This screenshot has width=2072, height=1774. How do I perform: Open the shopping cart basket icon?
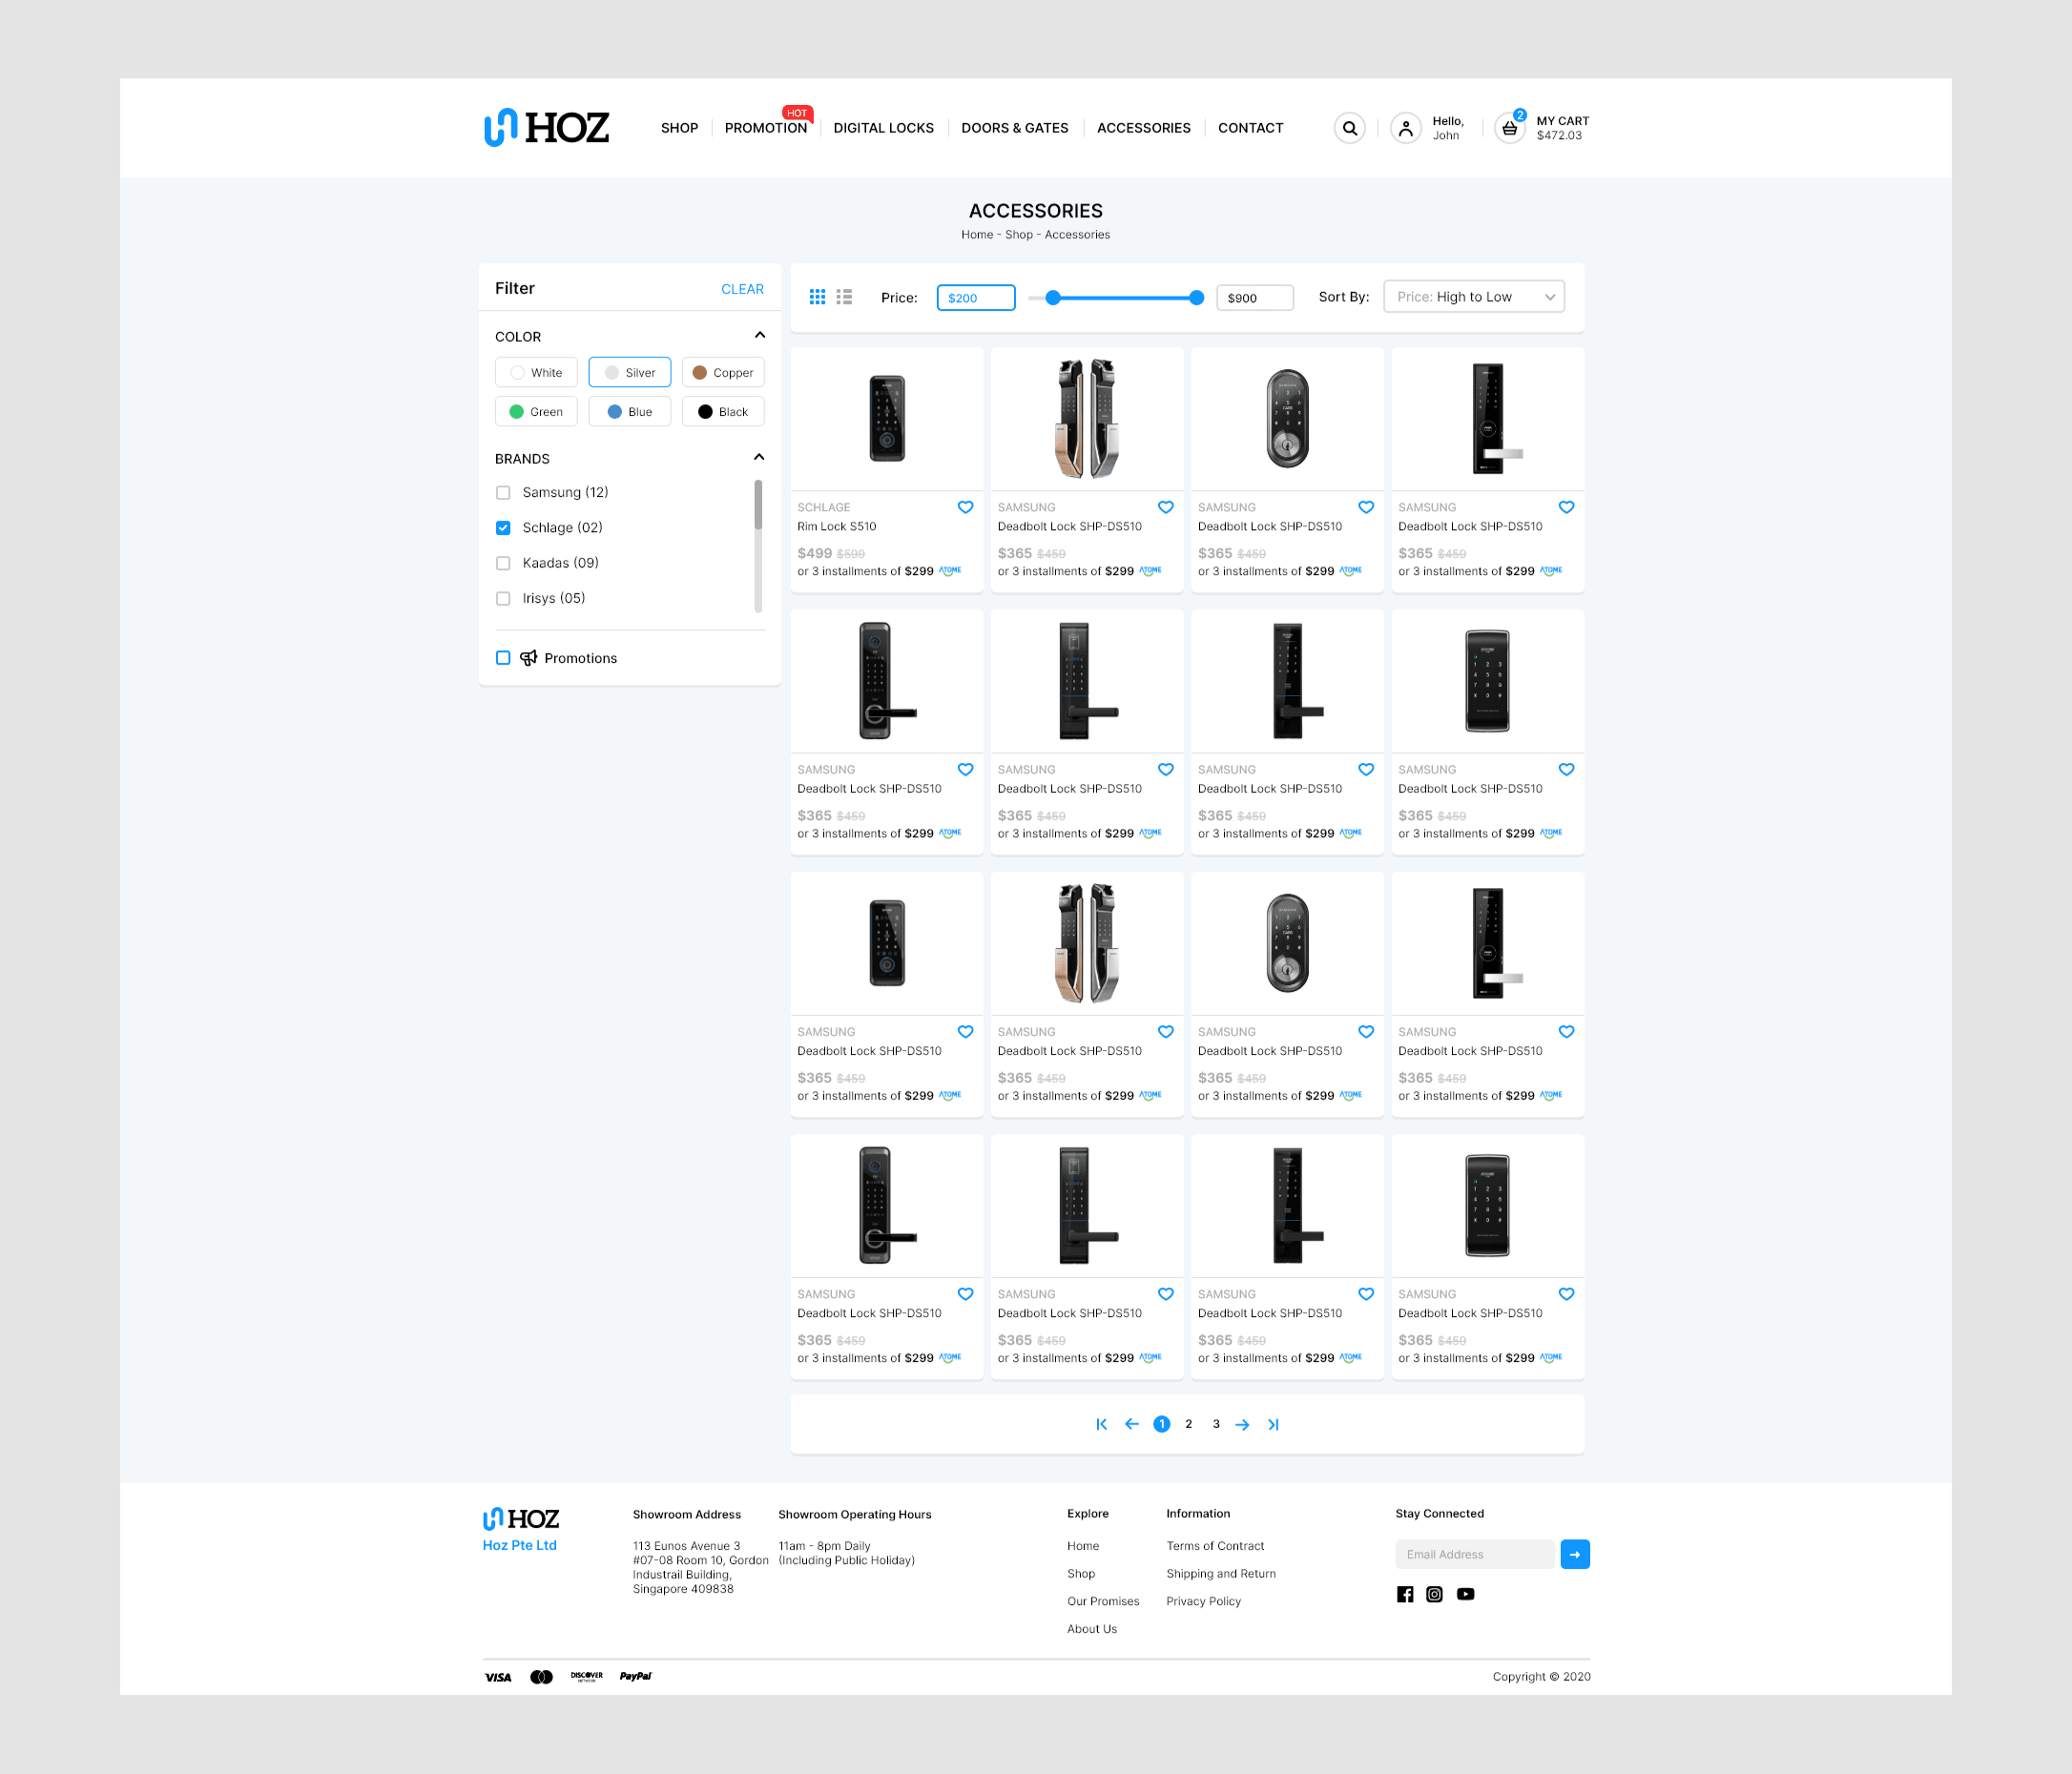click(1509, 128)
